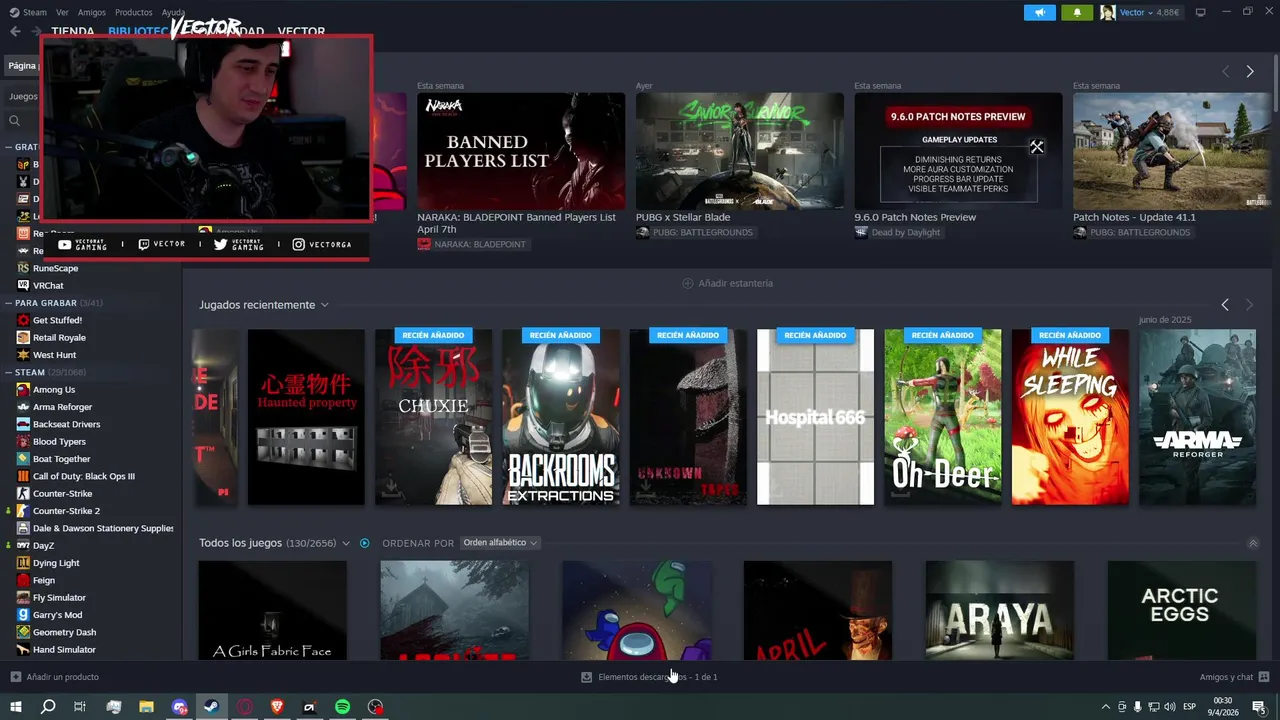Go back with the Steam navigation arrow
1280x720 pixels.
point(15,31)
